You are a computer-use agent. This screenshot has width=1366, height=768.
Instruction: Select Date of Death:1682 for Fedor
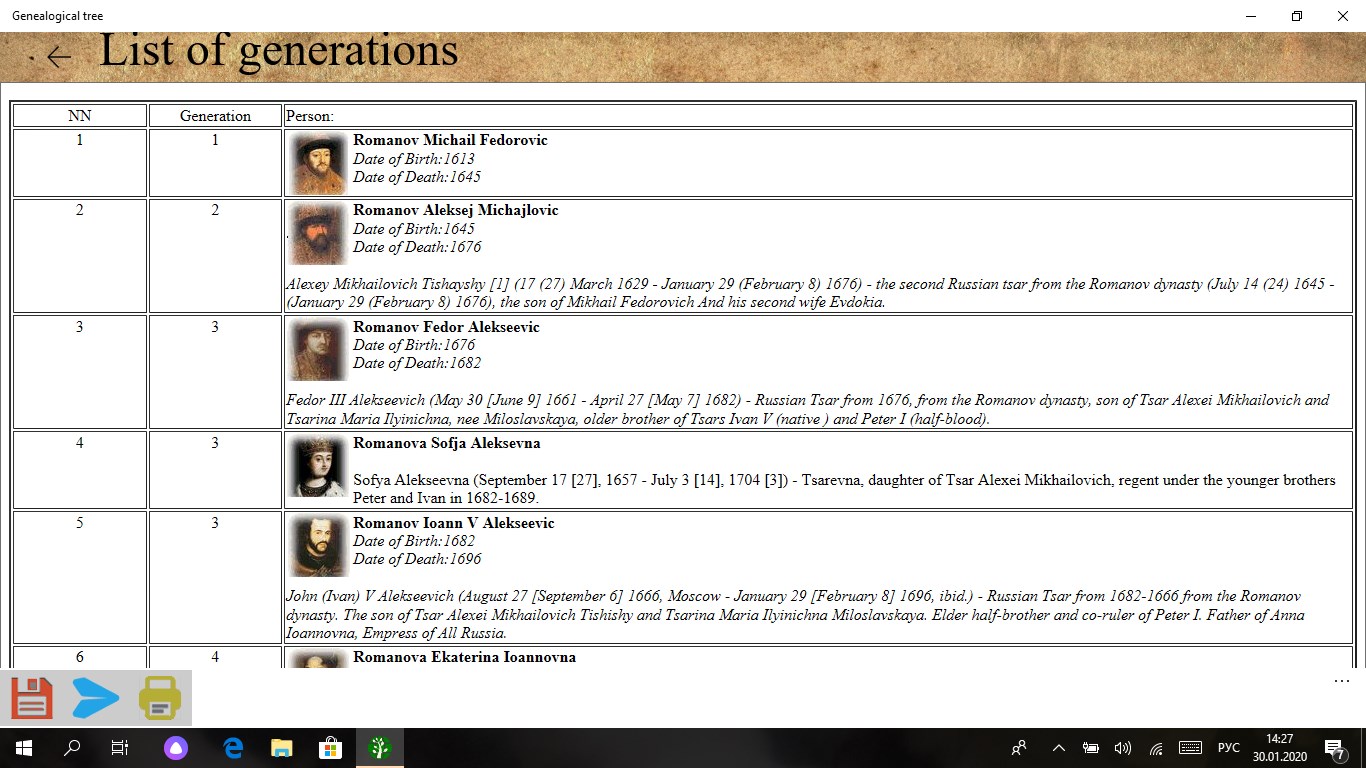pyautogui.click(x=417, y=363)
